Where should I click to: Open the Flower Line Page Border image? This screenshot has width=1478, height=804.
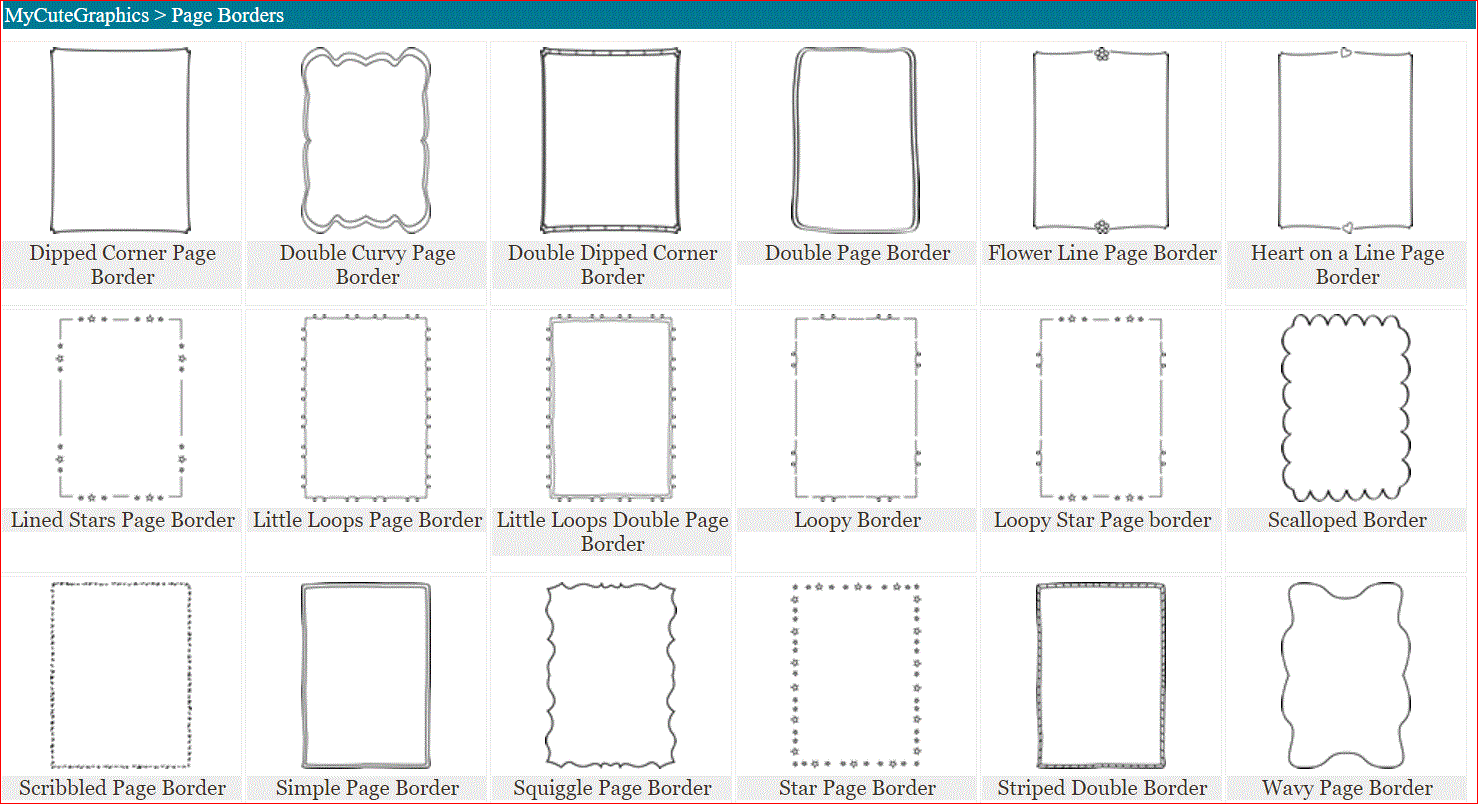click(x=1101, y=141)
